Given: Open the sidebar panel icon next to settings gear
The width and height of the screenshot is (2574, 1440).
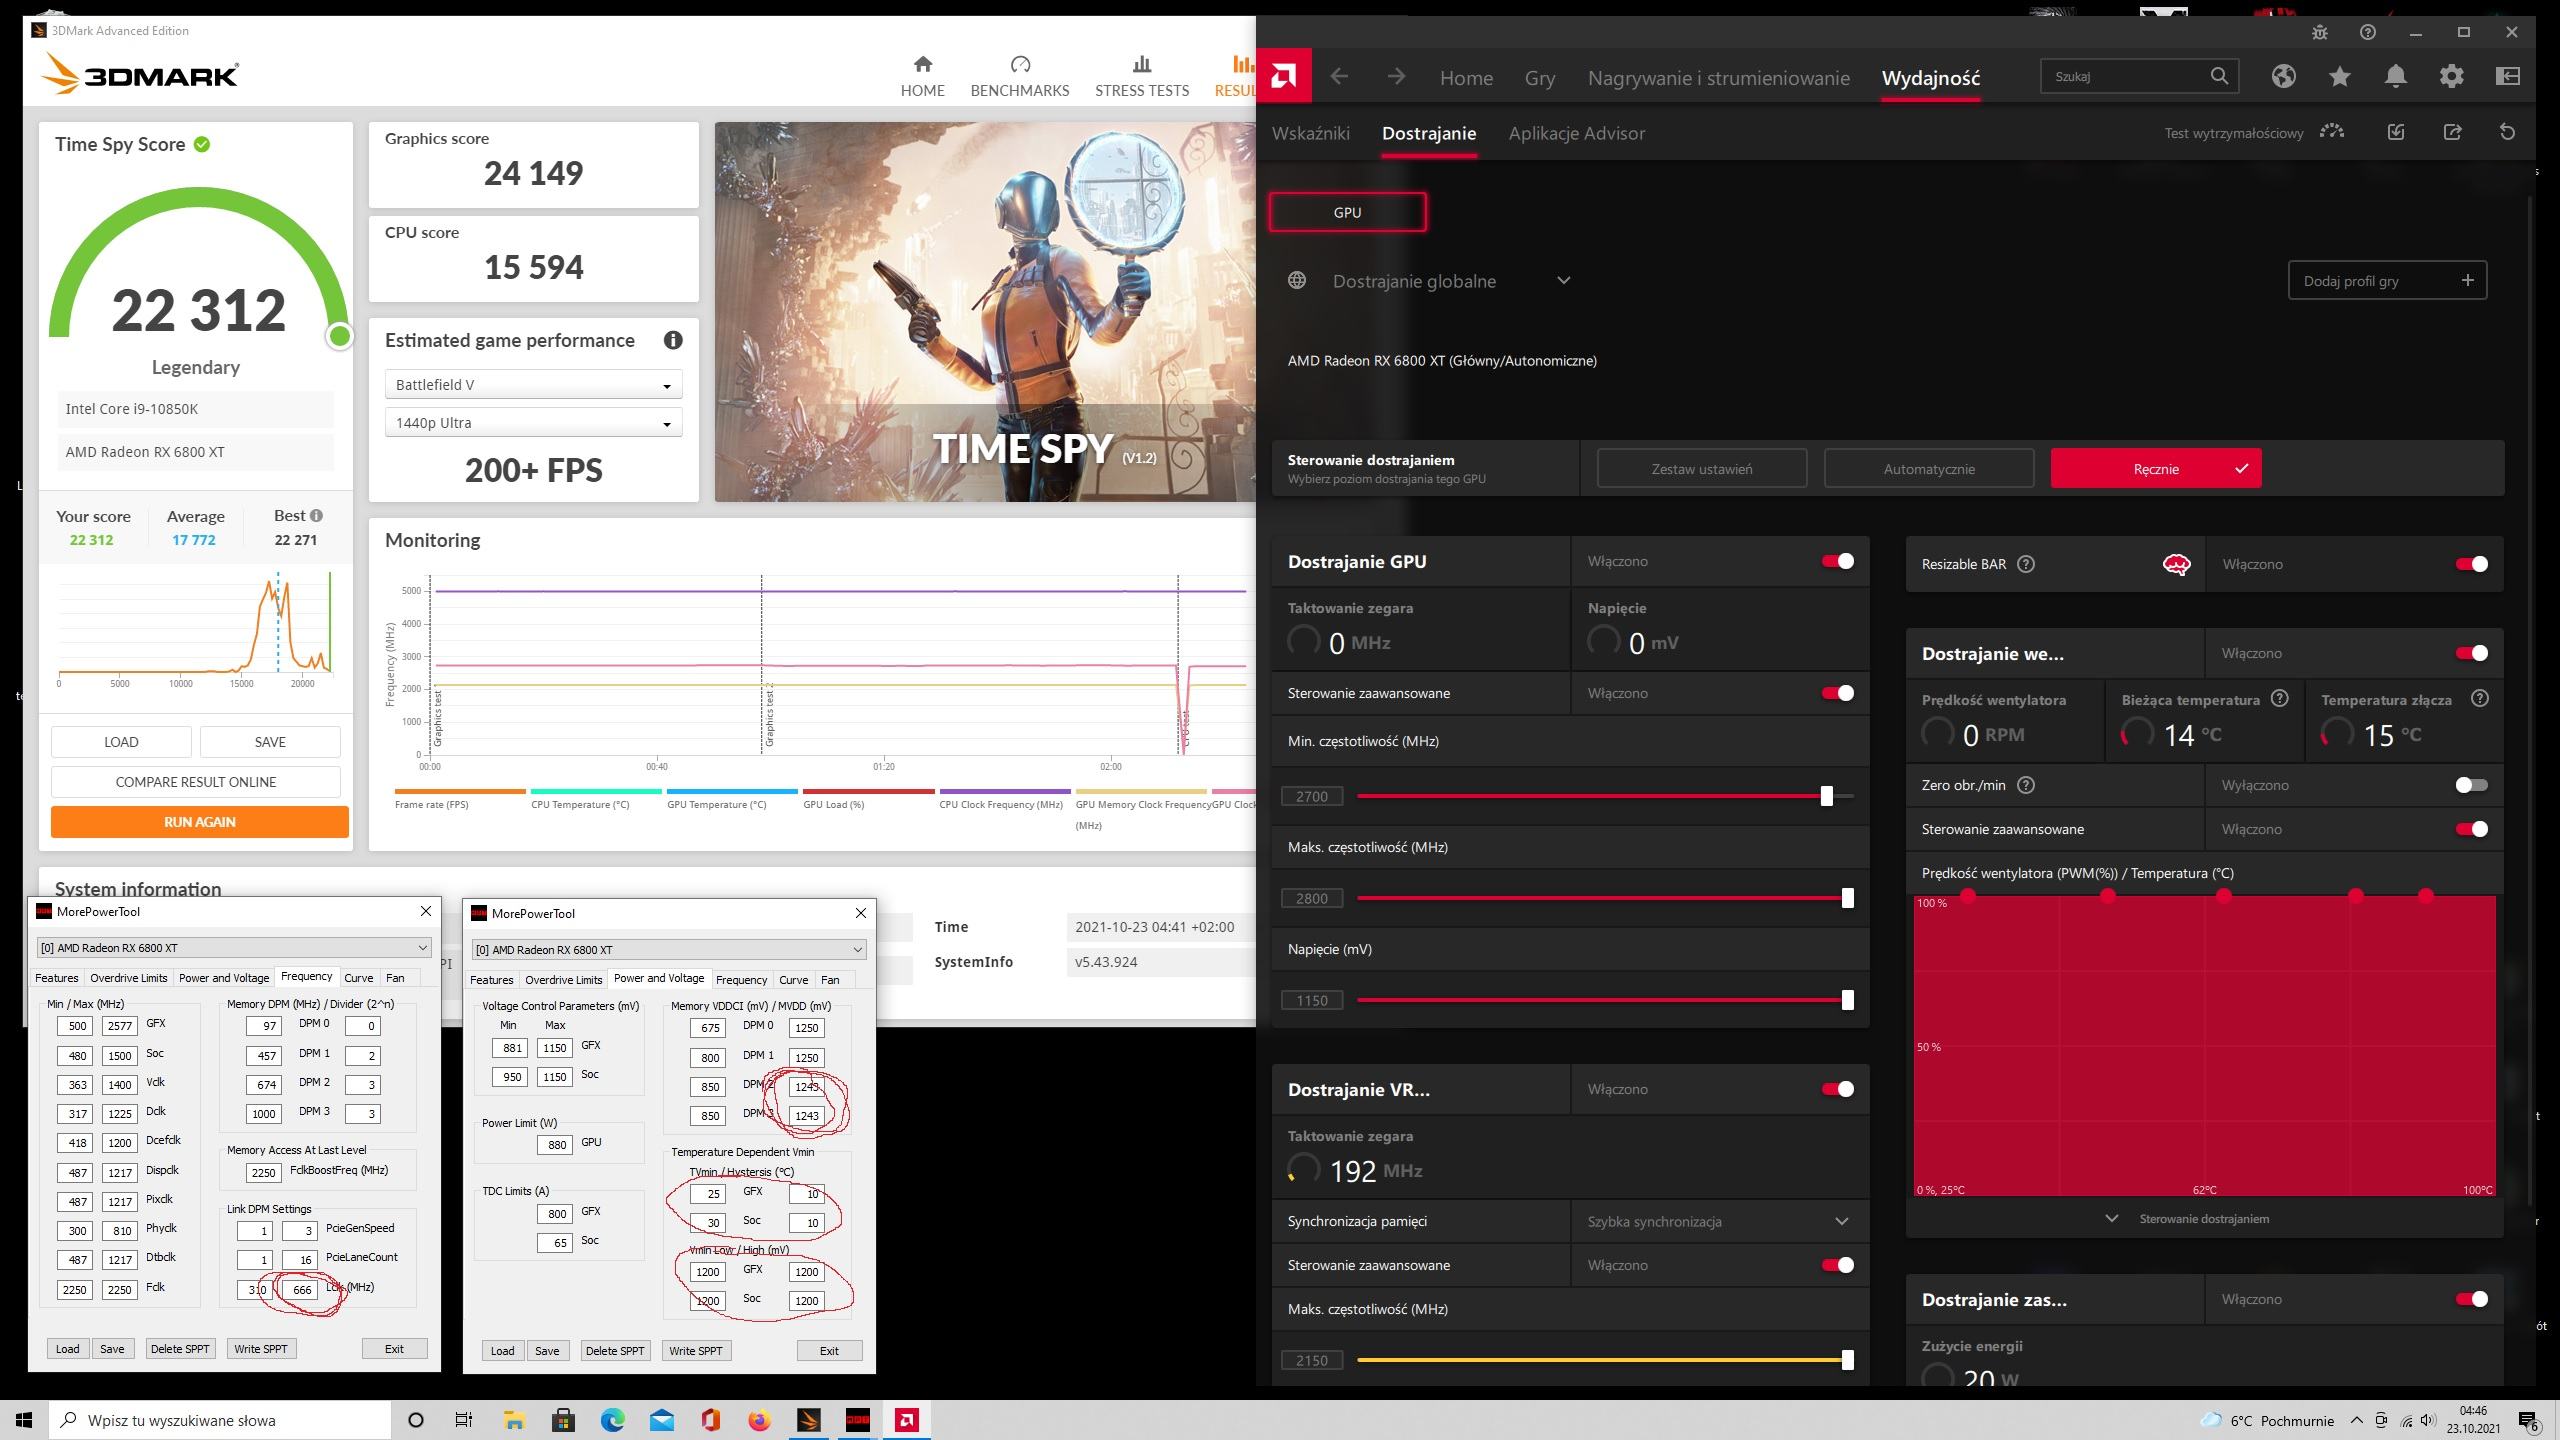Looking at the screenshot, I should coord(2507,76).
